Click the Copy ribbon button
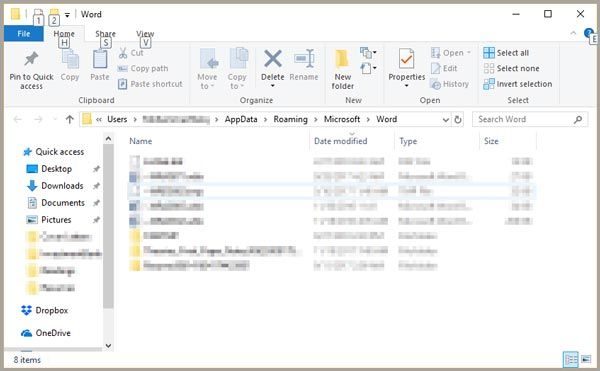The image size is (600, 371). point(70,65)
